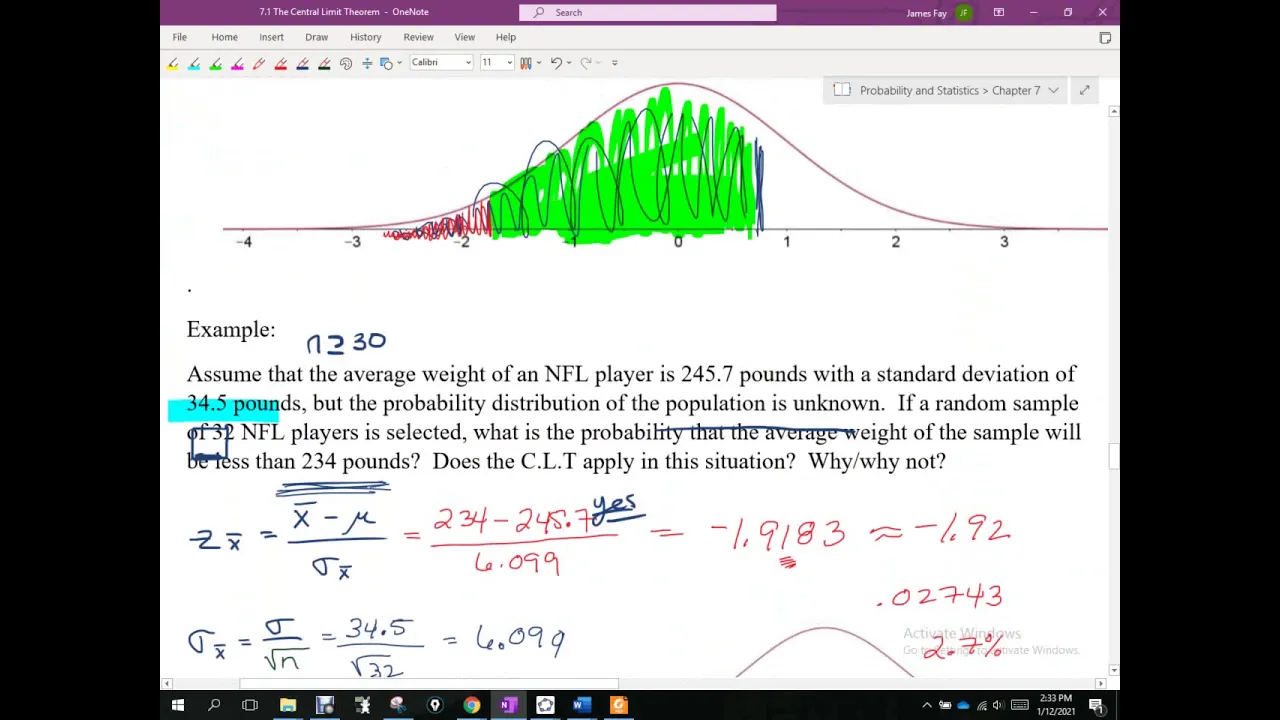Image resolution: width=1280 pixels, height=720 pixels.
Task: Open the Windows Start menu
Action: click(x=177, y=706)
